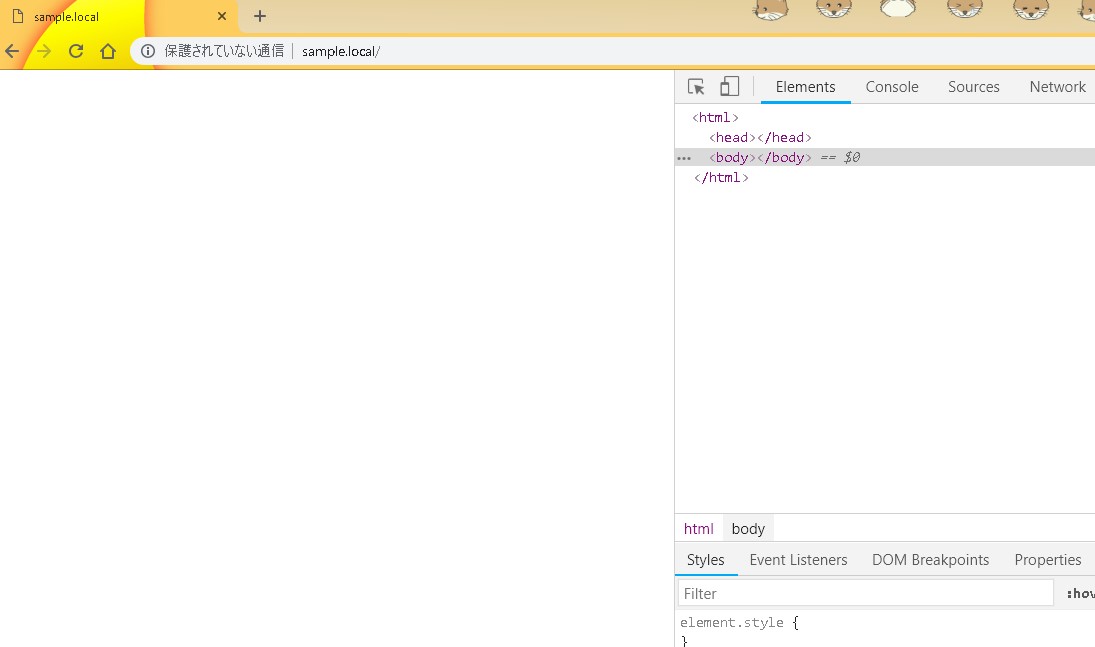The image size is (1095, 647).
Task: Open the DOM Breakpoints tab
Action: coord(930,560)
